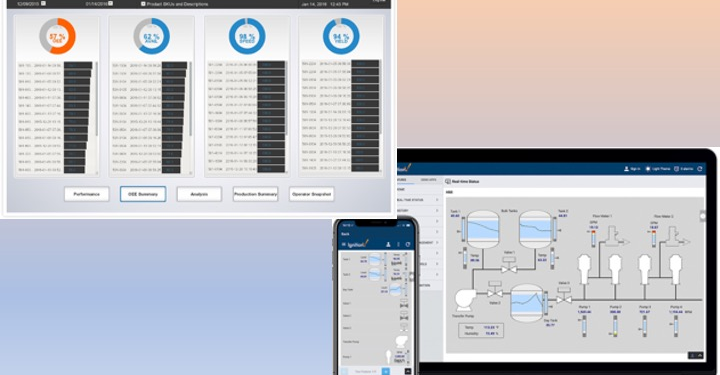Click the Valve 1 symbol between bulk tanks
The width and height of the screenshot is (720, 375).
click(x=509, y=266)
